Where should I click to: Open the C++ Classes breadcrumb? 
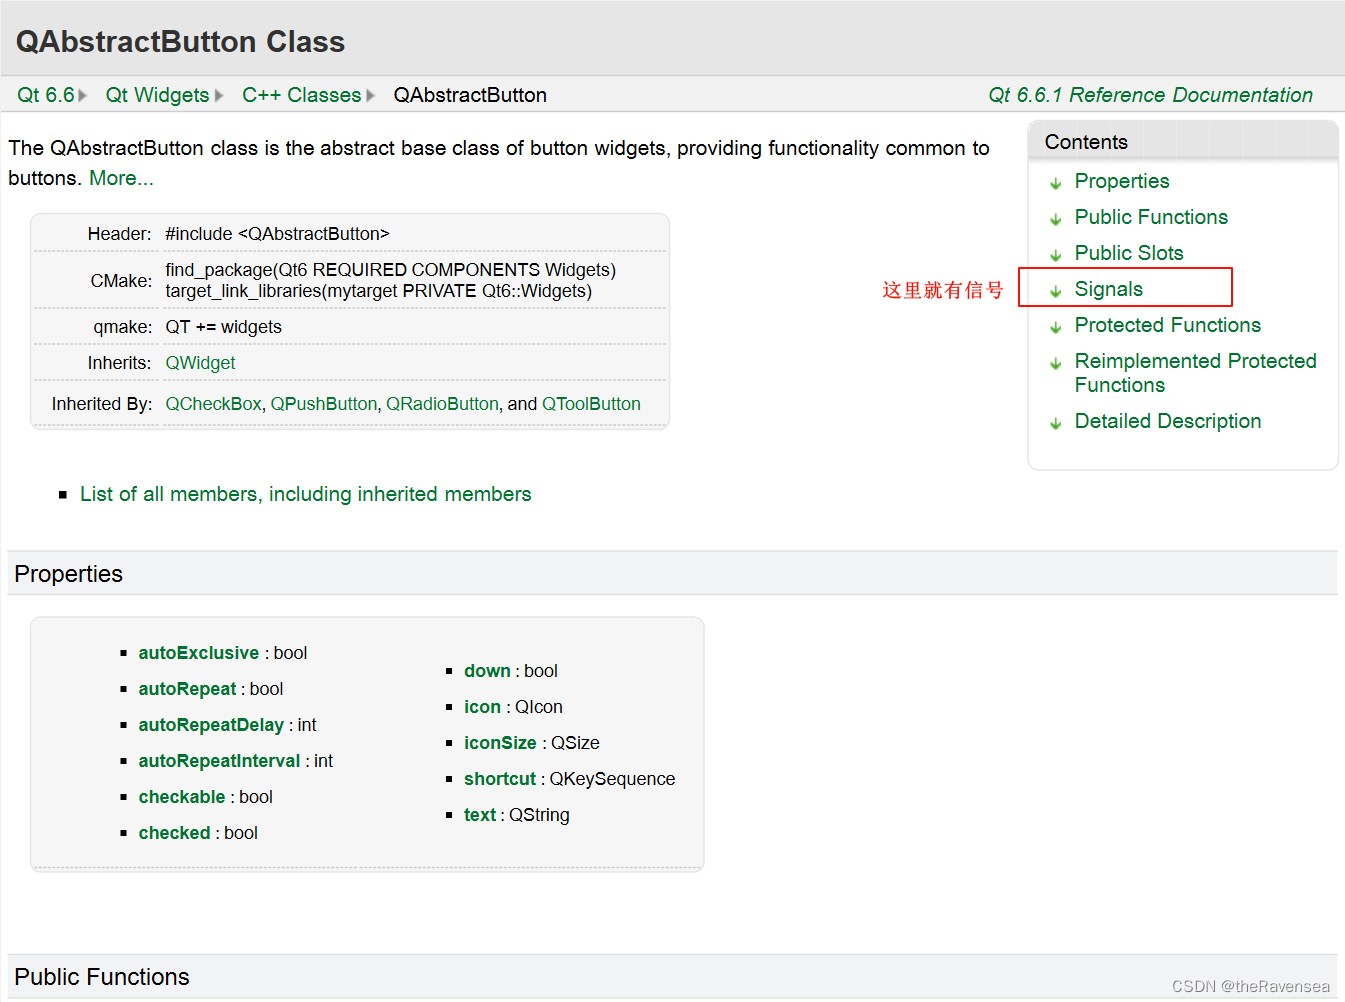coord(301,95)
